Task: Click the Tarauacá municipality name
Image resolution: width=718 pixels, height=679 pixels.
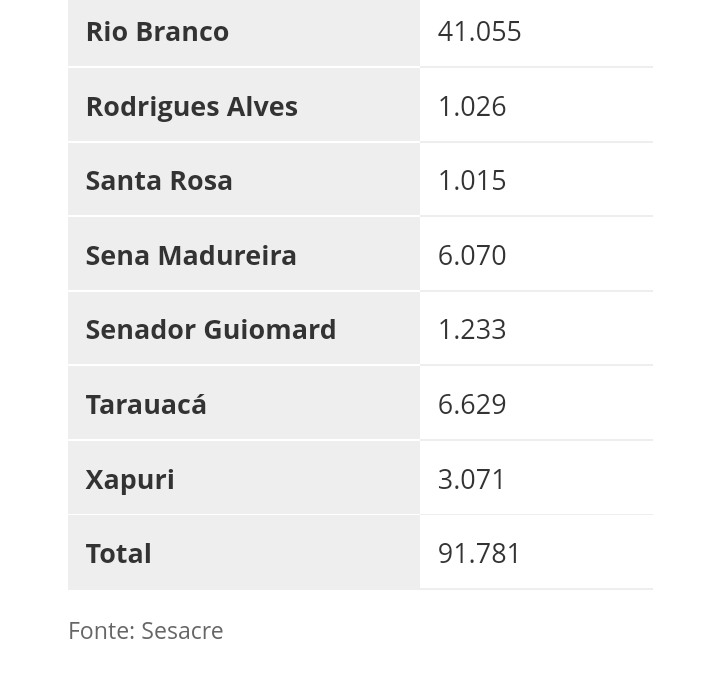Action: click(146, 404)
